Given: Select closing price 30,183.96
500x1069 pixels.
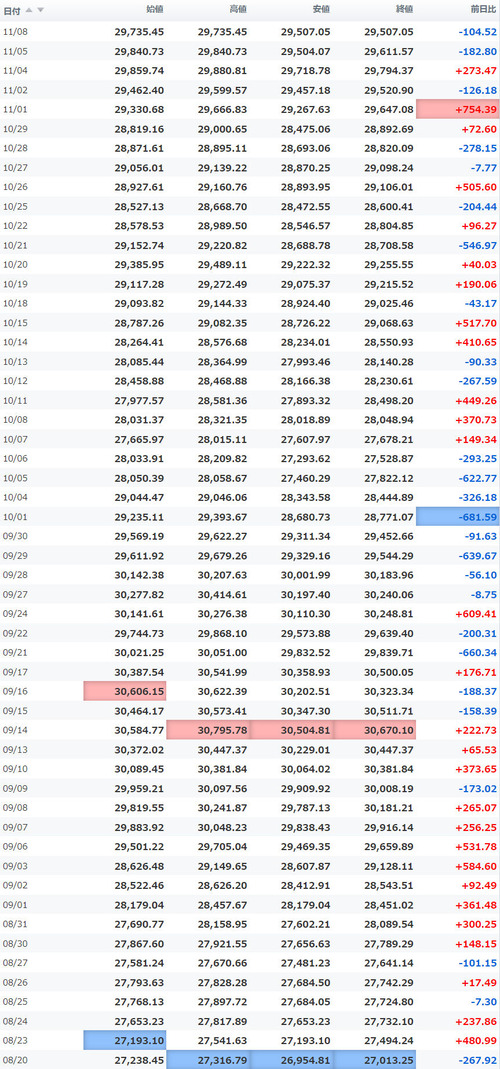Looking at the screenshot, I should pos(389,575).
